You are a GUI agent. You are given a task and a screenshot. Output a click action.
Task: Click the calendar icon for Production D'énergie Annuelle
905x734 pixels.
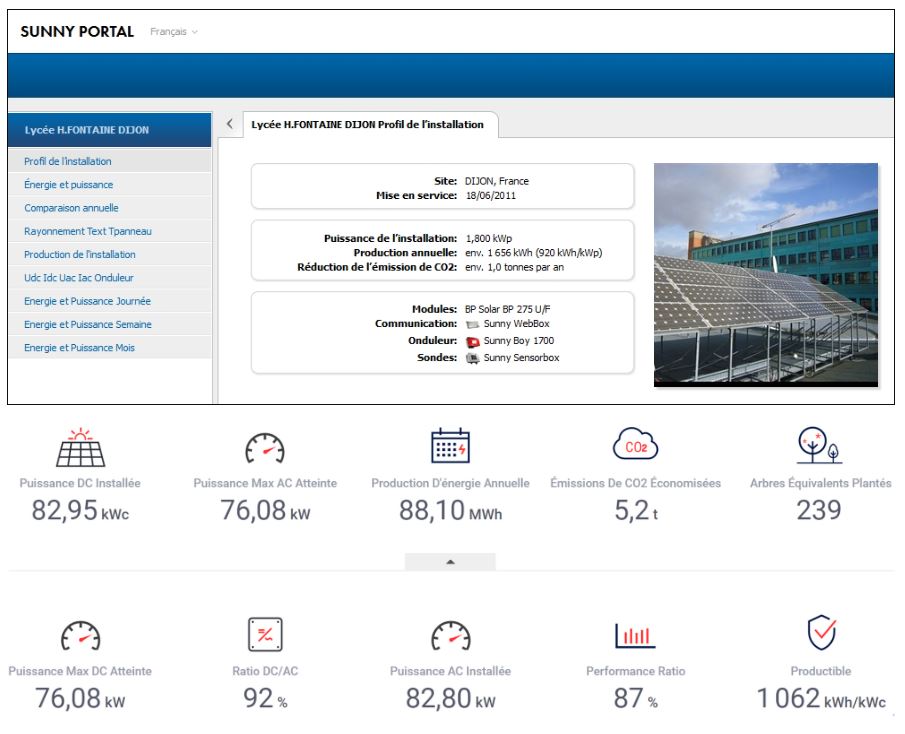[450, 445]
